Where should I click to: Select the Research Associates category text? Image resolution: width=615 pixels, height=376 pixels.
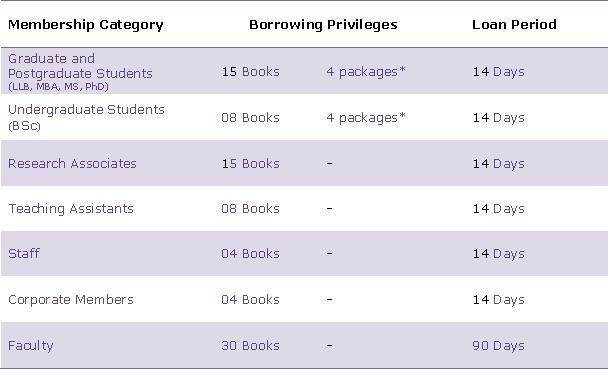click(x=72, y=163)
